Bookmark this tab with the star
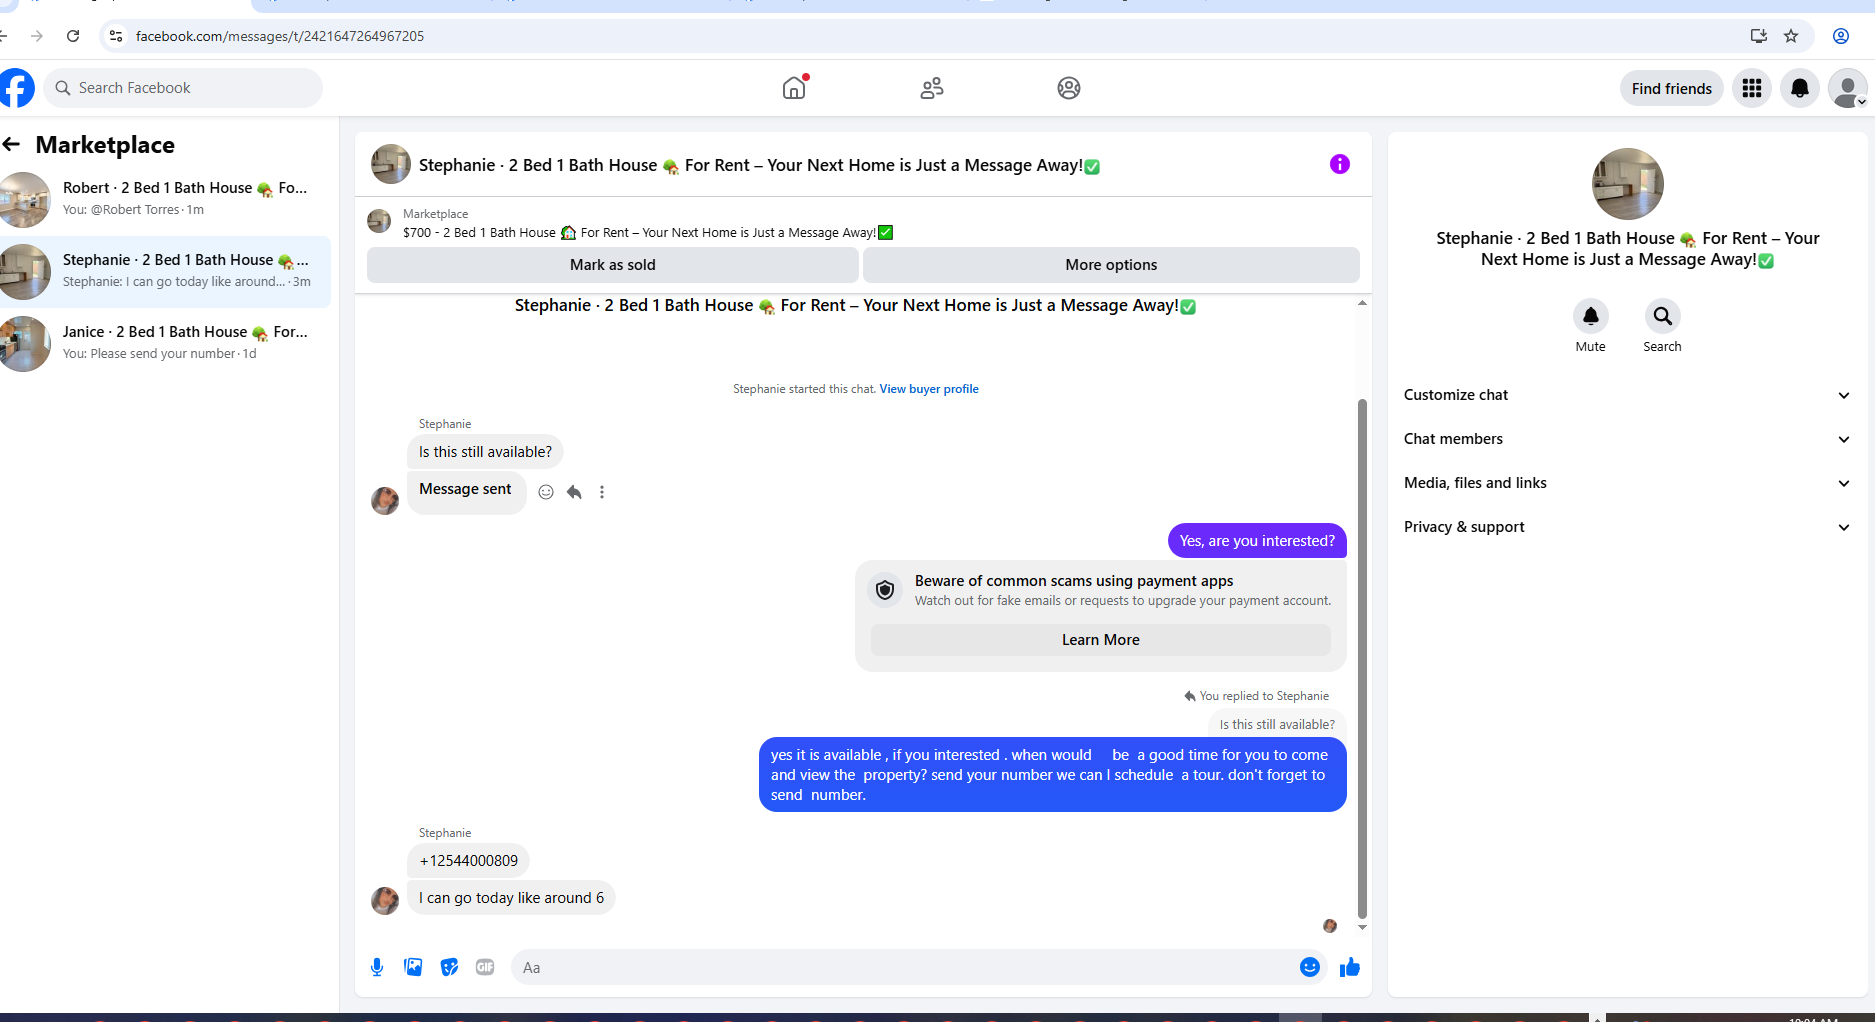The image size is (1875, 1022). coord(1791,36)
